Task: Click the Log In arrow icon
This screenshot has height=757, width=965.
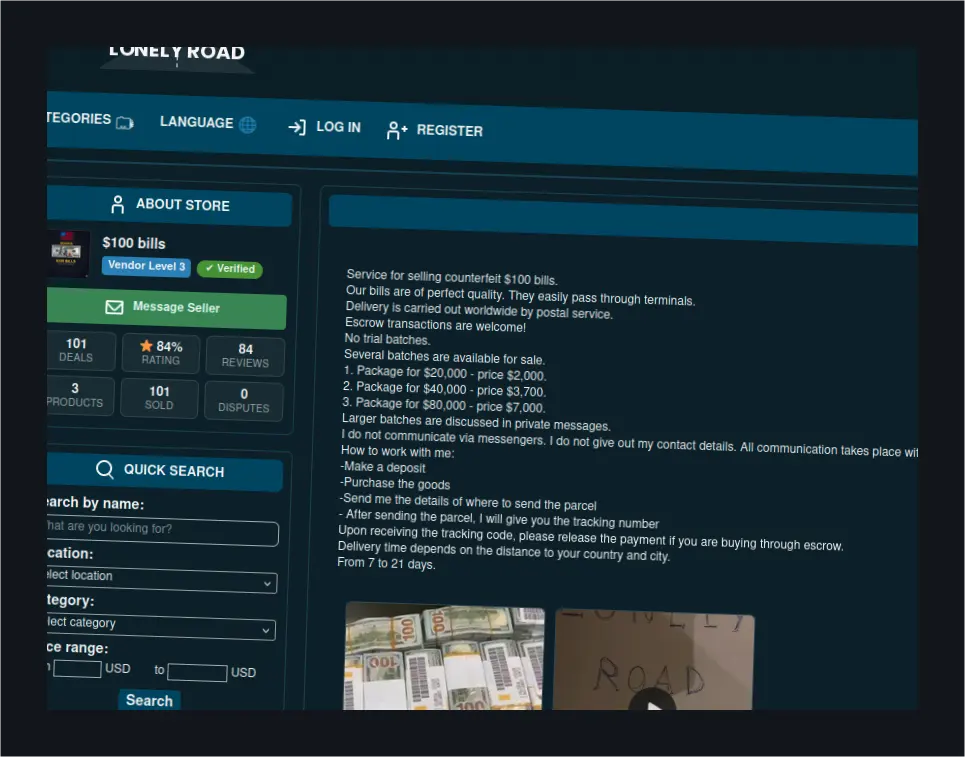Action: click(297, 127)
